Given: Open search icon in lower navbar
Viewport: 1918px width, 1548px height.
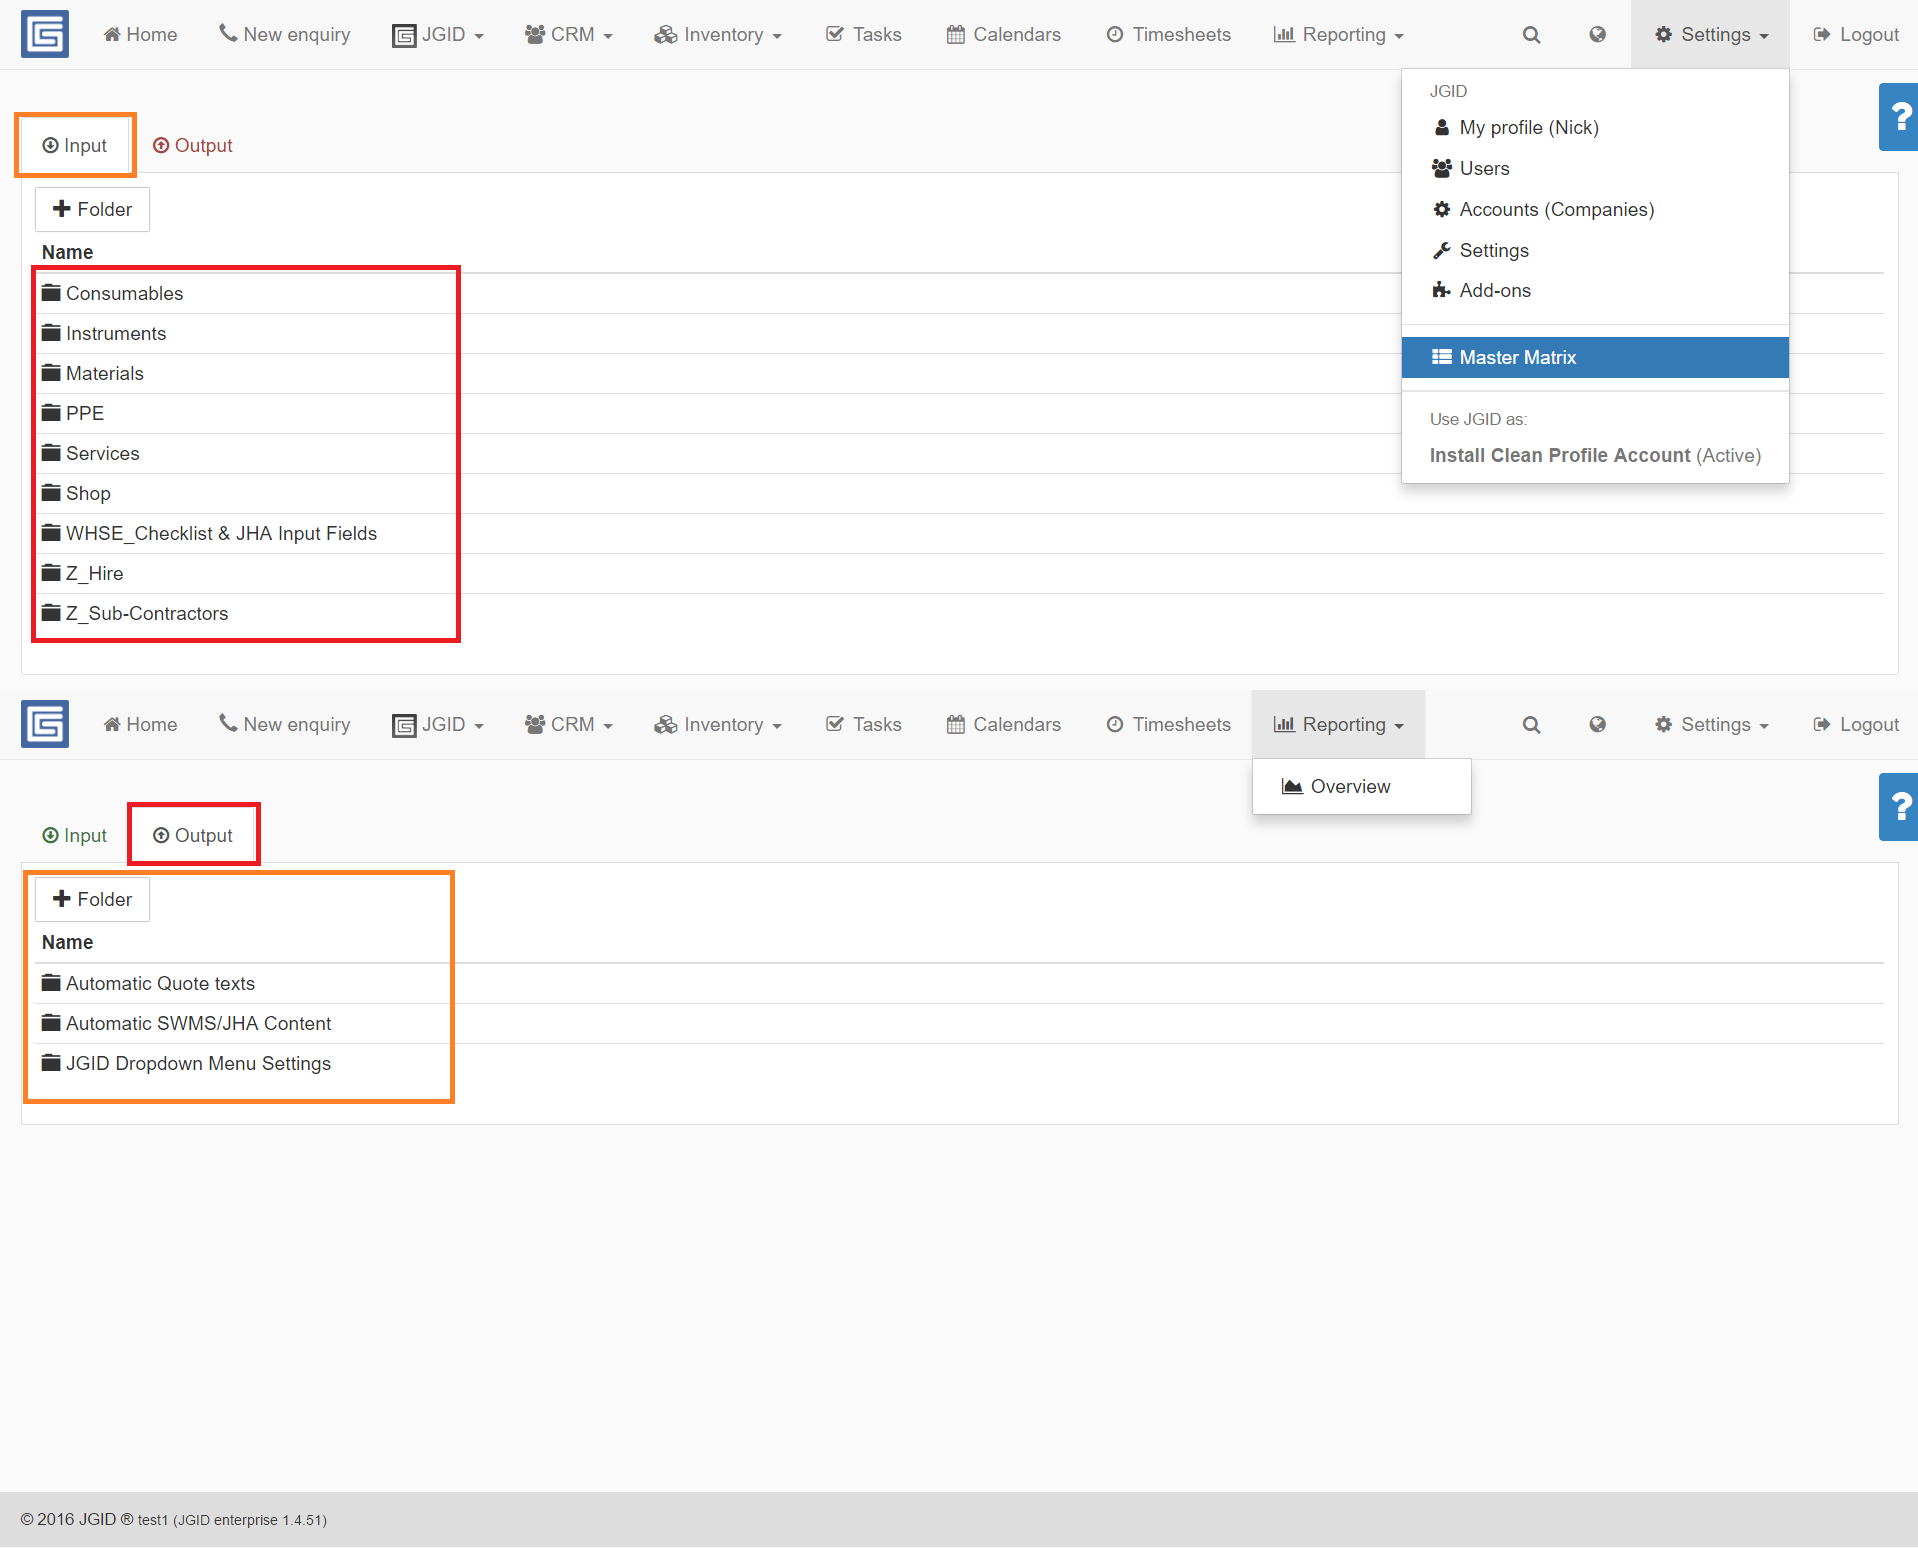Looking at the screenshot, I should (x=1531, y=724).
